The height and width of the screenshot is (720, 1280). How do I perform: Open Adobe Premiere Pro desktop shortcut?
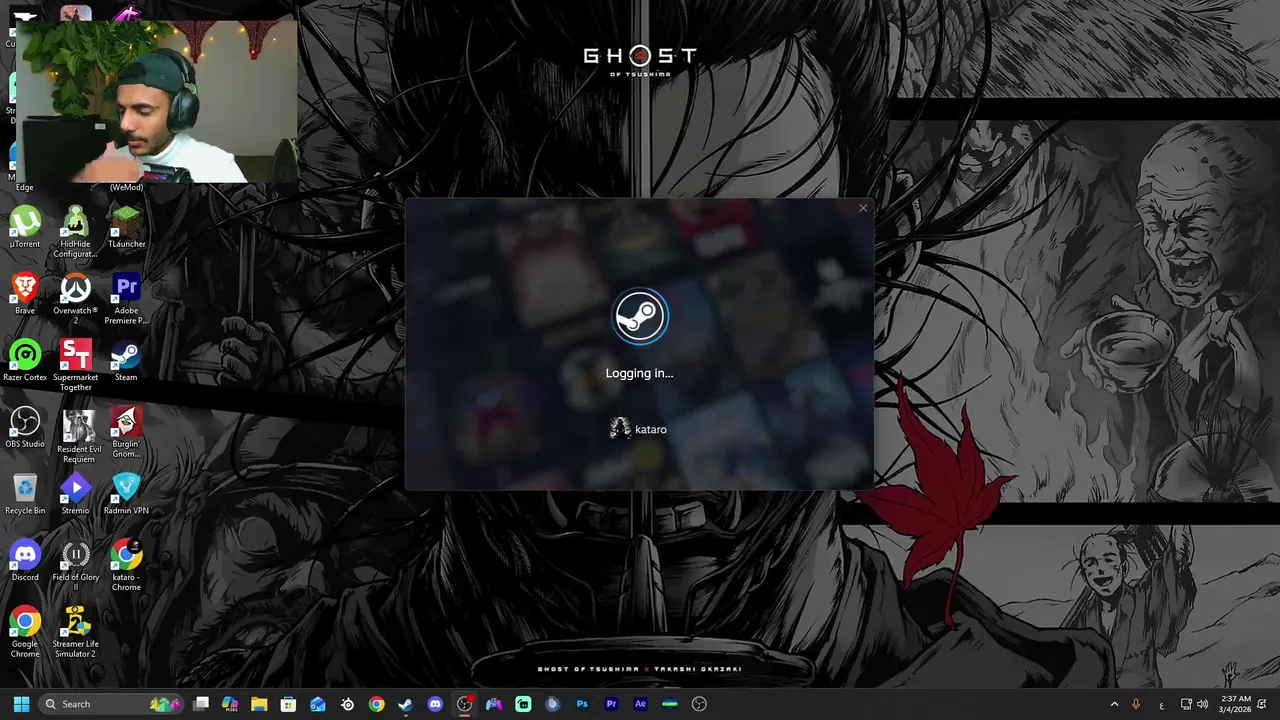point(126,299)
